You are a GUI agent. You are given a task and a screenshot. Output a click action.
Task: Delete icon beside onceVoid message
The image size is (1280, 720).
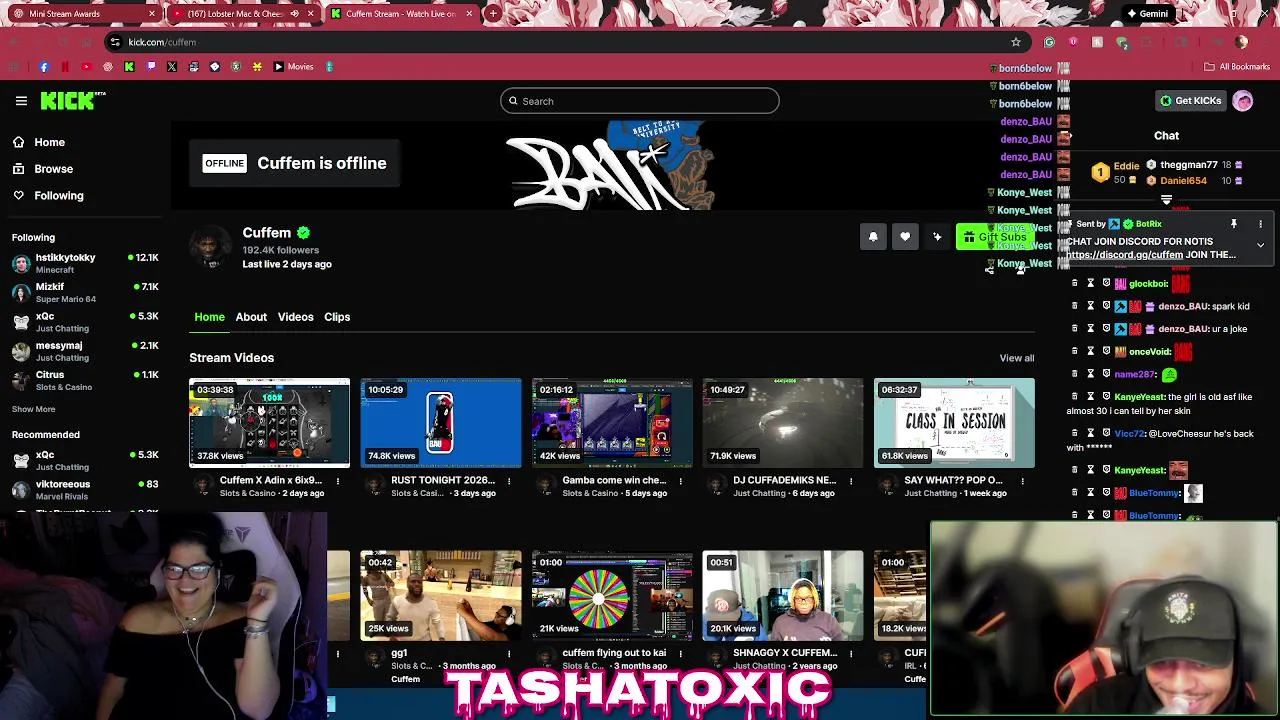[x=1075, y=352]
